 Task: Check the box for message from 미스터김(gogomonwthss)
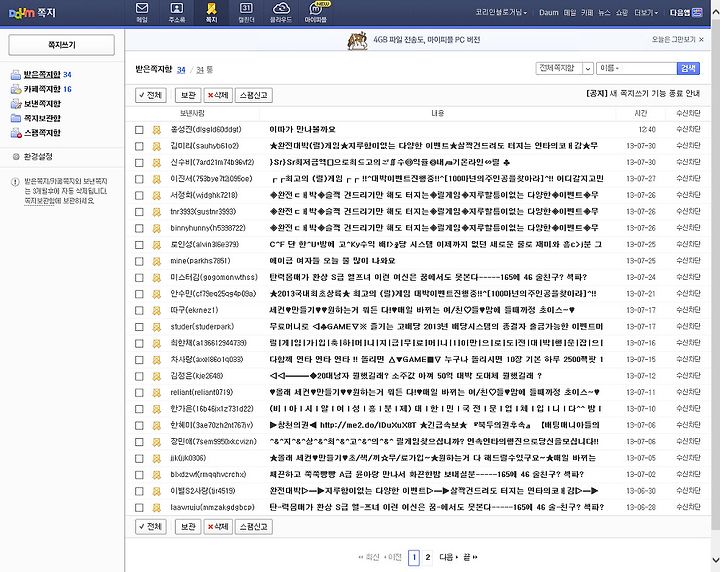pyautogui.click(x=139, y=278)
